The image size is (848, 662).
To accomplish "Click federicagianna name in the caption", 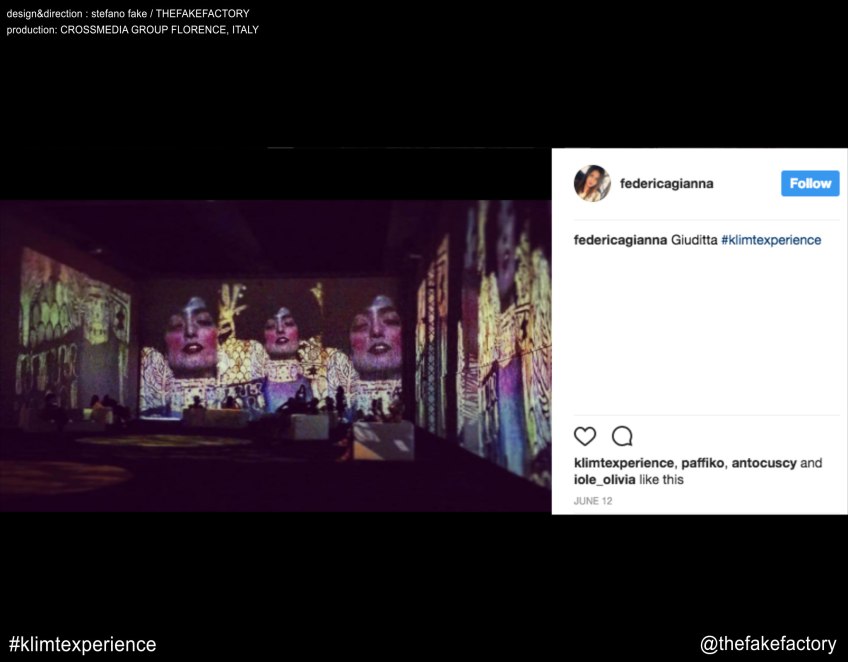I will (x=620, y=240).
